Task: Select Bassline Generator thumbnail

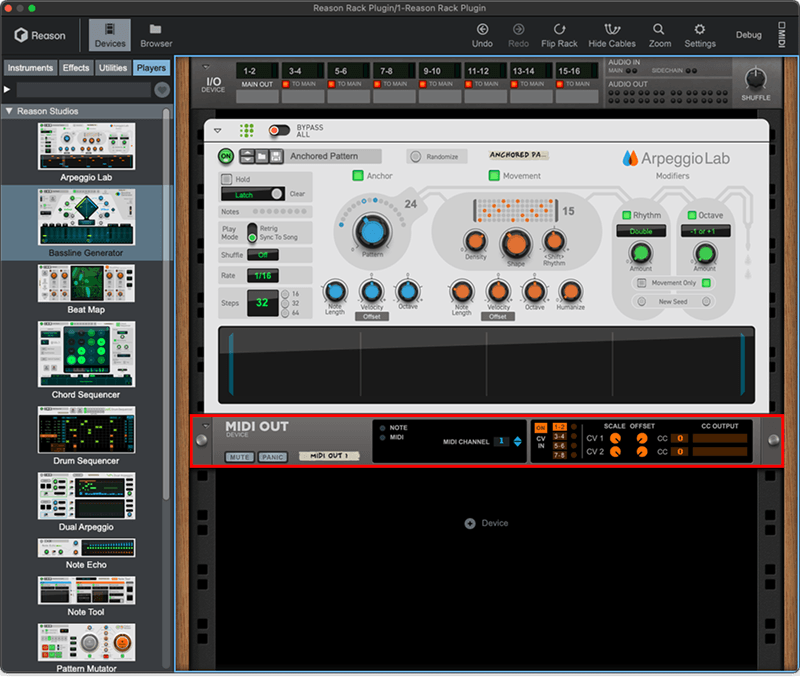Action: (x=86, y=217)
